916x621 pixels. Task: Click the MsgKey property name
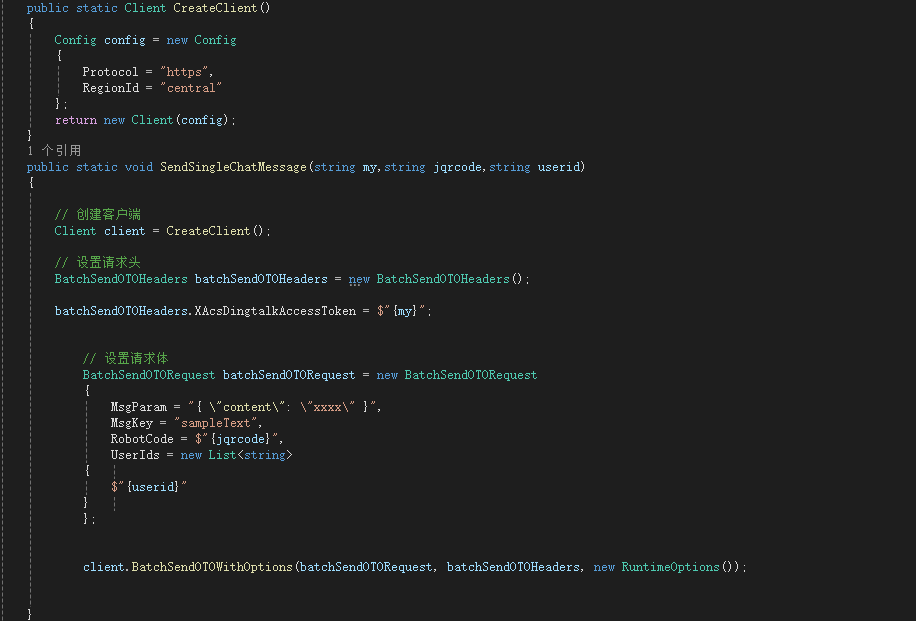click(131, 422)
